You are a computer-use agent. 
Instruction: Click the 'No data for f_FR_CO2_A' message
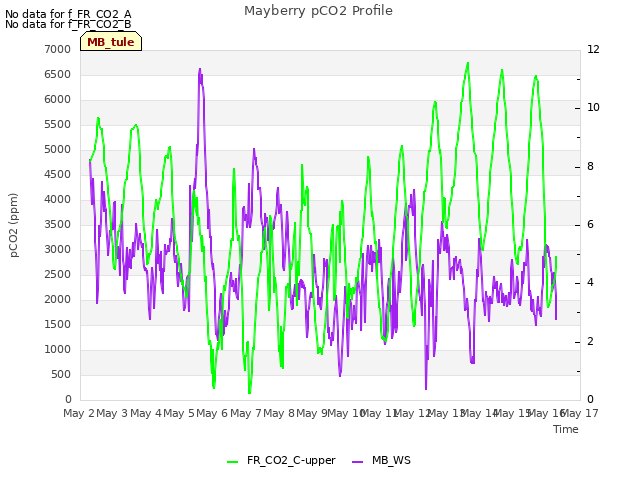click(68, 14)
